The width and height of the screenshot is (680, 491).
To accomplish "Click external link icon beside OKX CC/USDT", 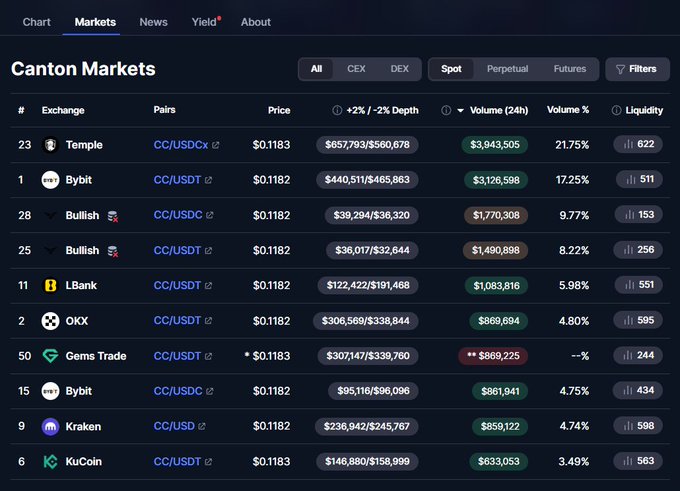I will [x=208, y=321].
